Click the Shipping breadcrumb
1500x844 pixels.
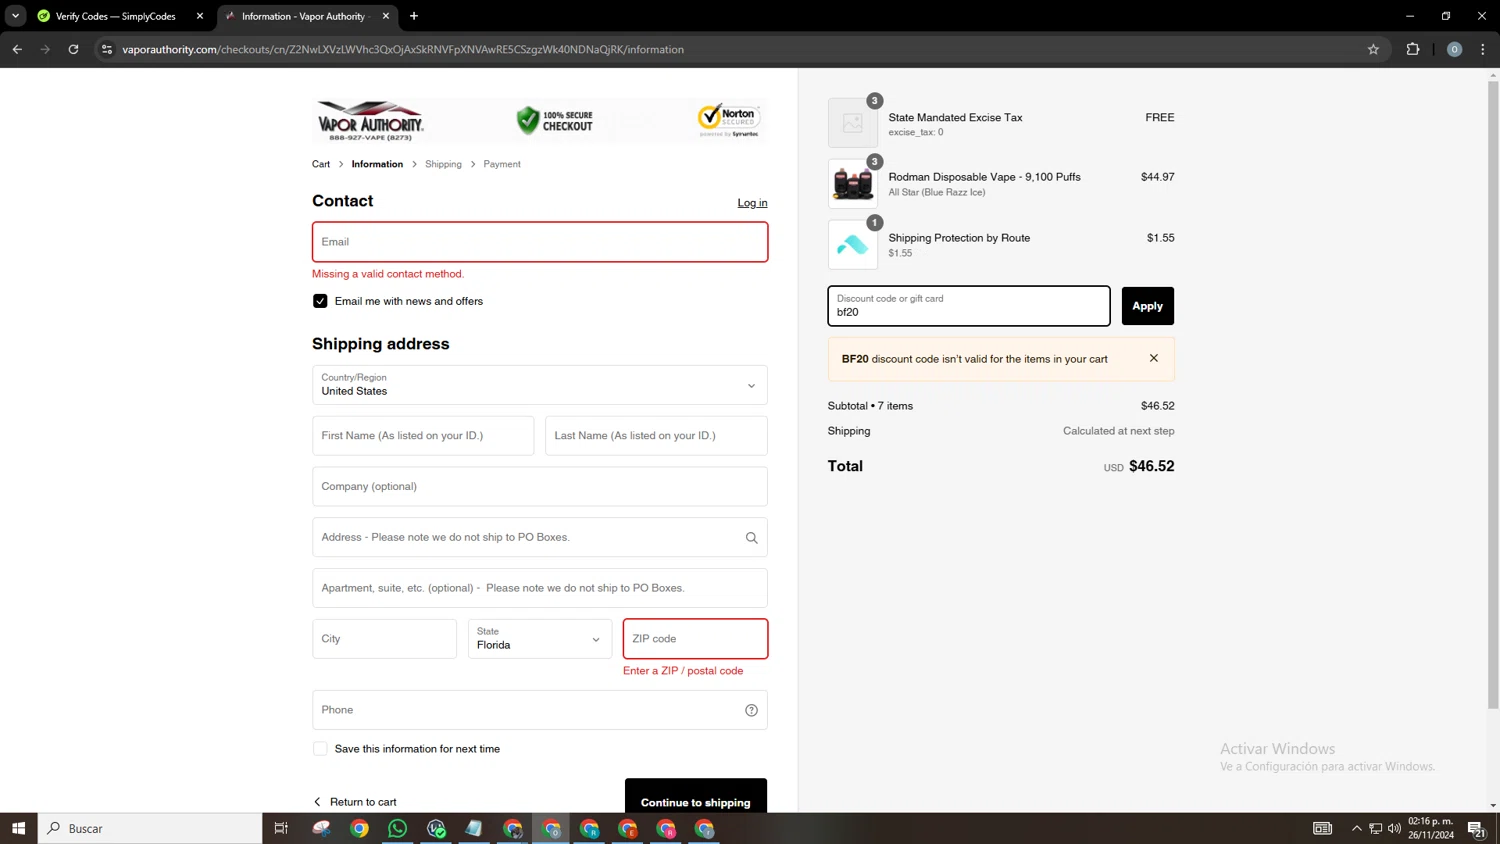click(443, 164)
